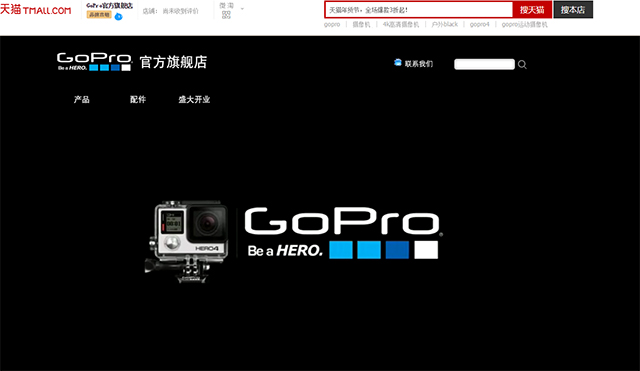Click the Tmall.com logo
640x371 pixels.
pos(36,10)
